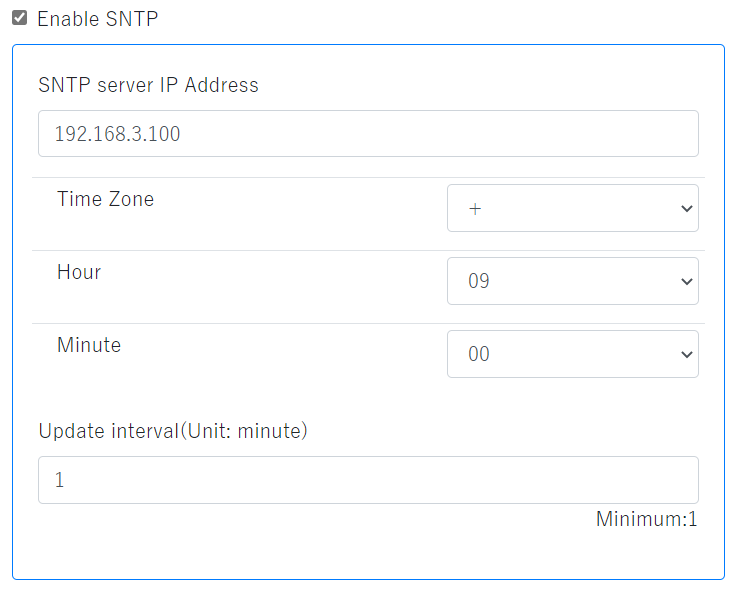The height and width of the screenshot is (602, 742).
Task: Click the Time Zone row label
Action: tap(105, 199)
